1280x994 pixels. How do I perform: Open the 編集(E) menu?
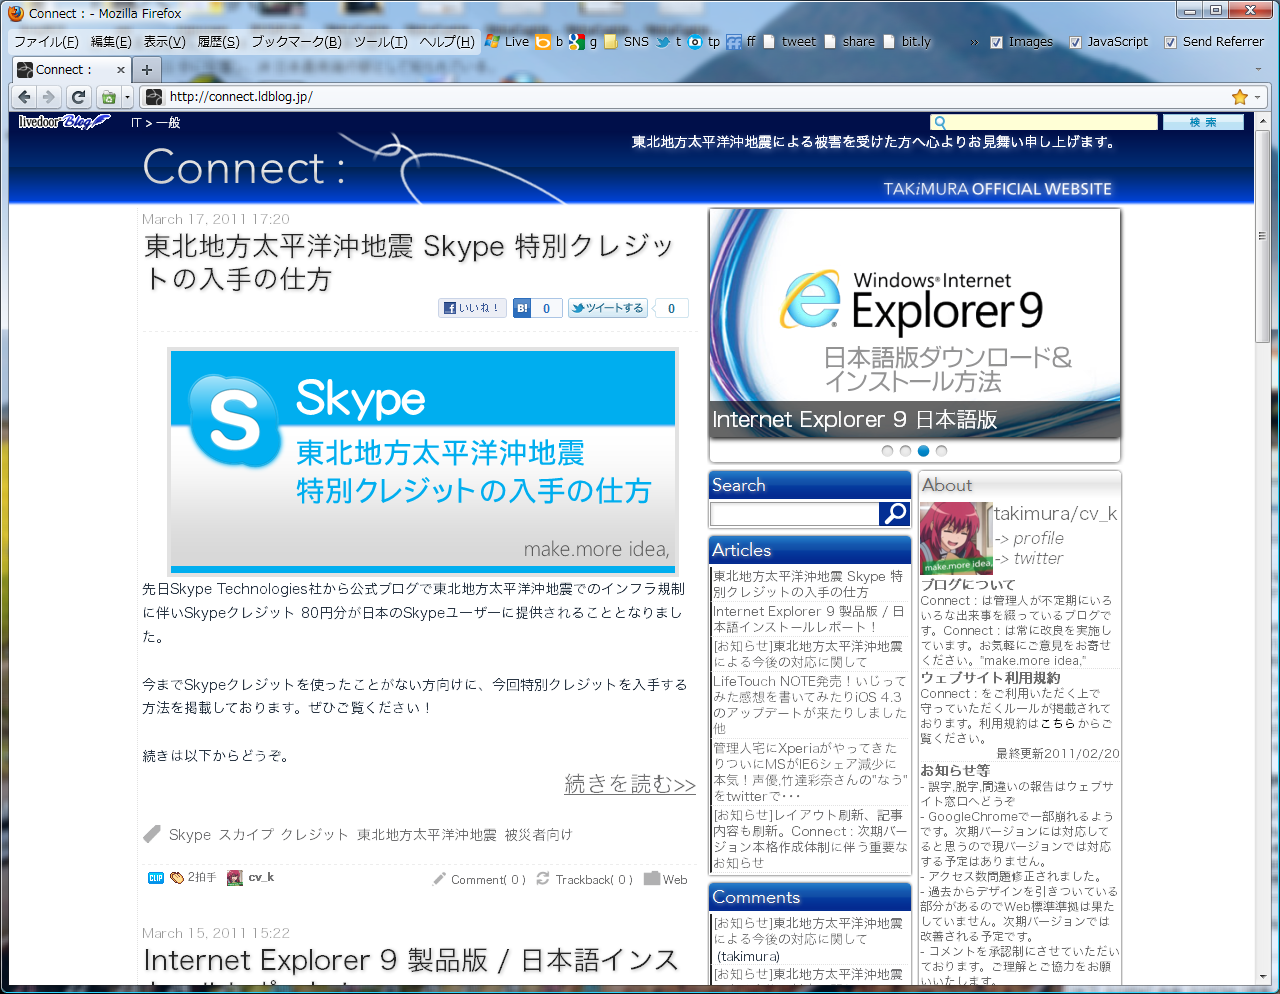[111, 42]
